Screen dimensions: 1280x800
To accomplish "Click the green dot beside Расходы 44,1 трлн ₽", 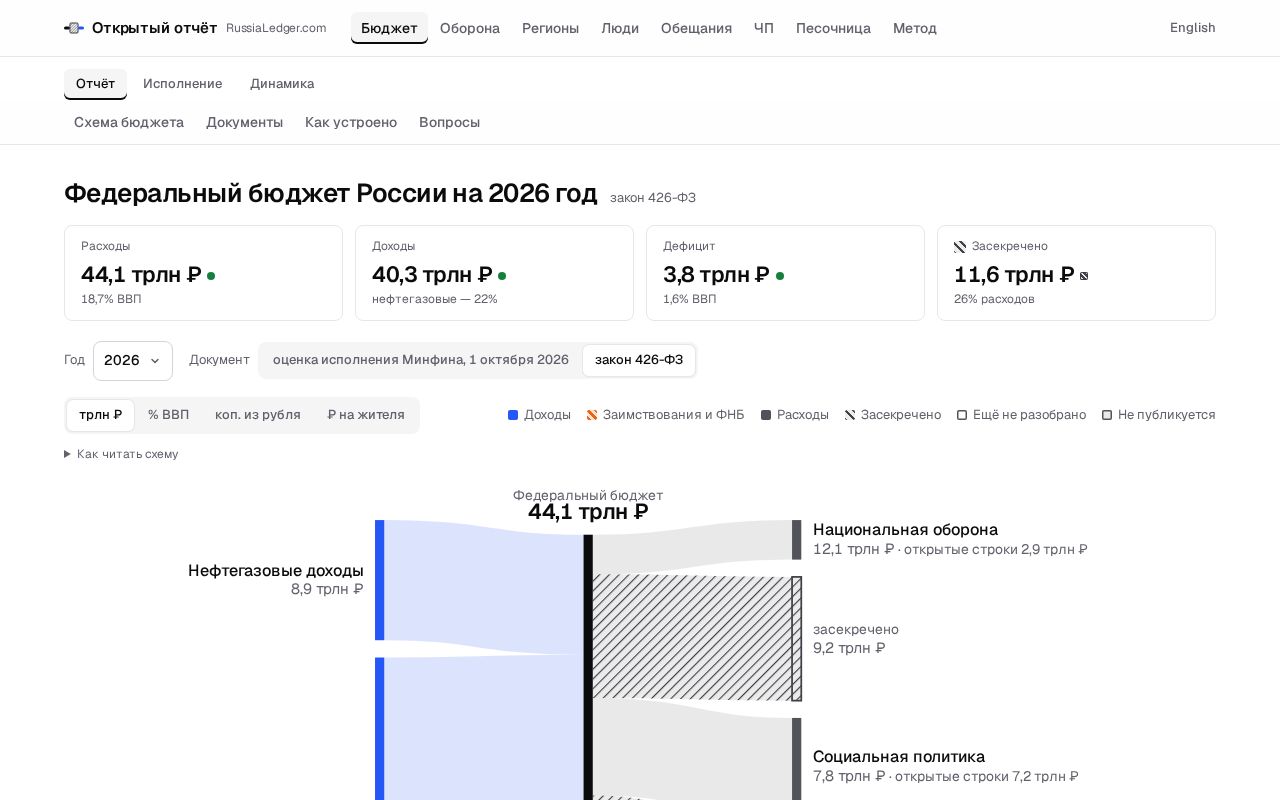I will point(211,276).
